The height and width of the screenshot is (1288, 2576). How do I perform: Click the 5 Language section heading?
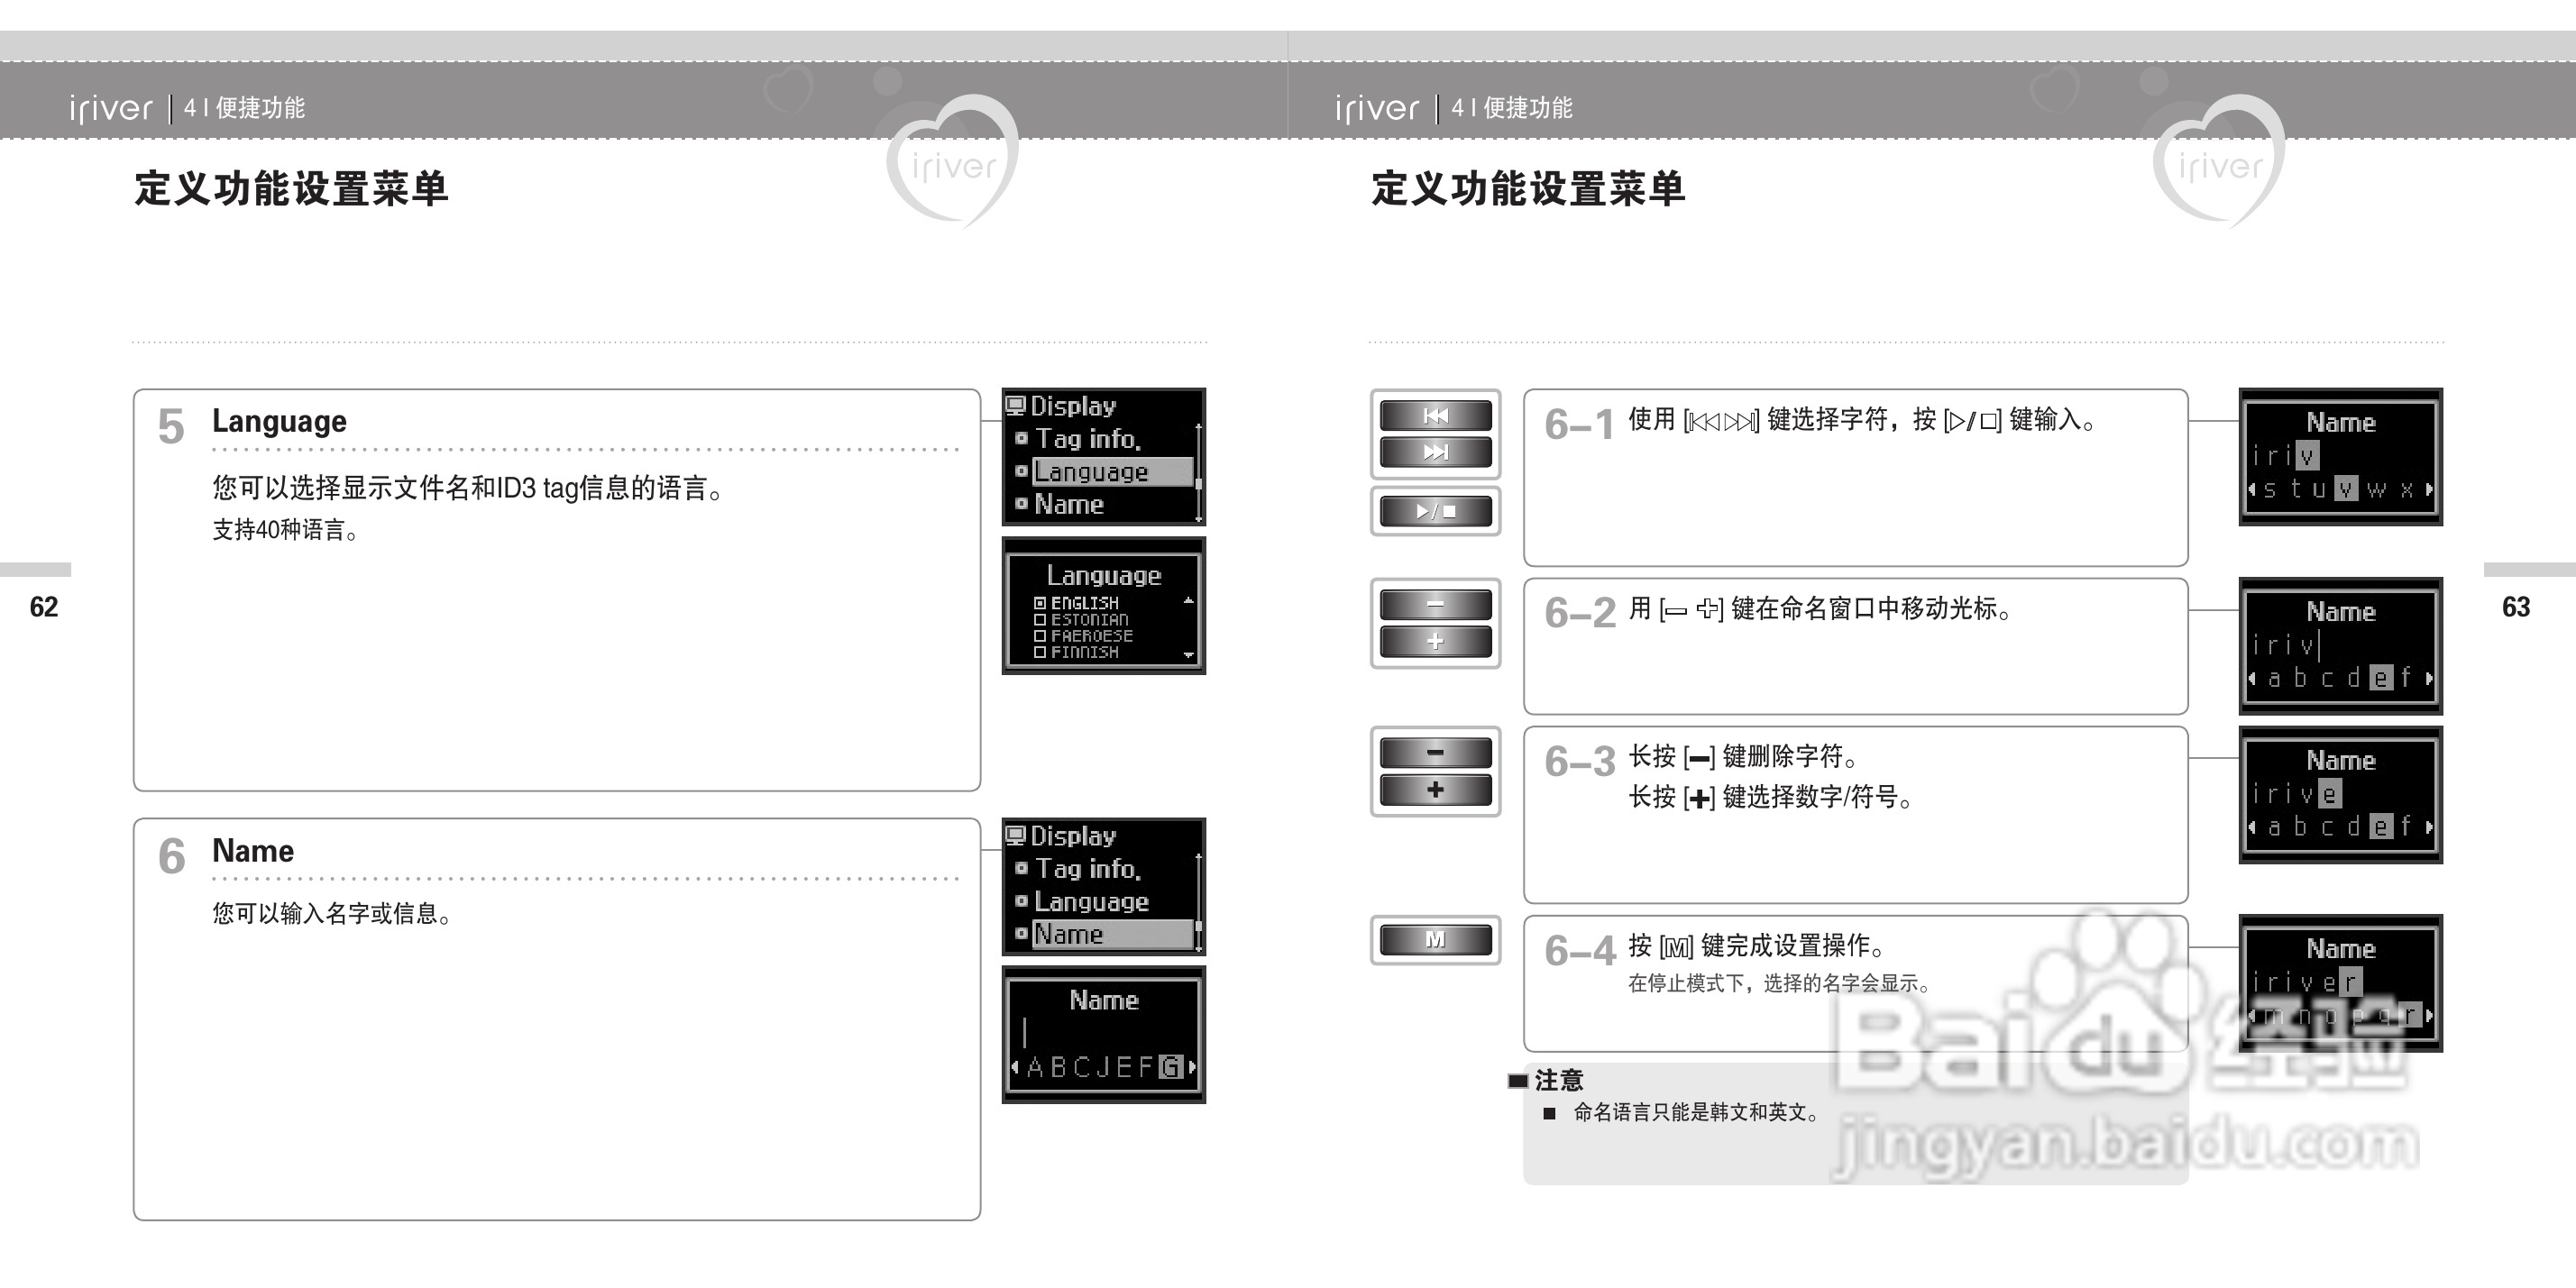pyautogui.click(x=279, y=421)
